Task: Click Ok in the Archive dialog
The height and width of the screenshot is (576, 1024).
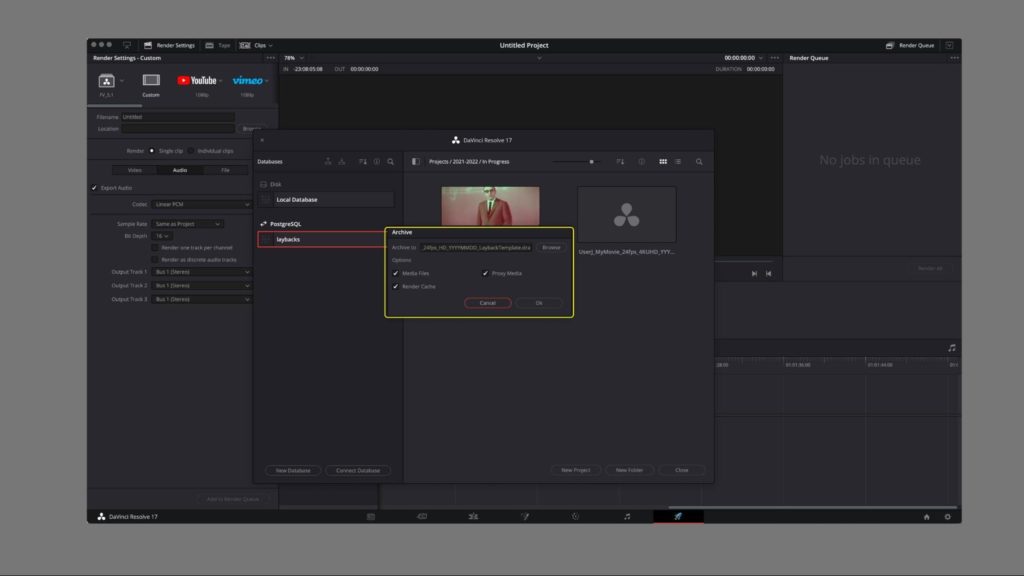Action: 539,303
